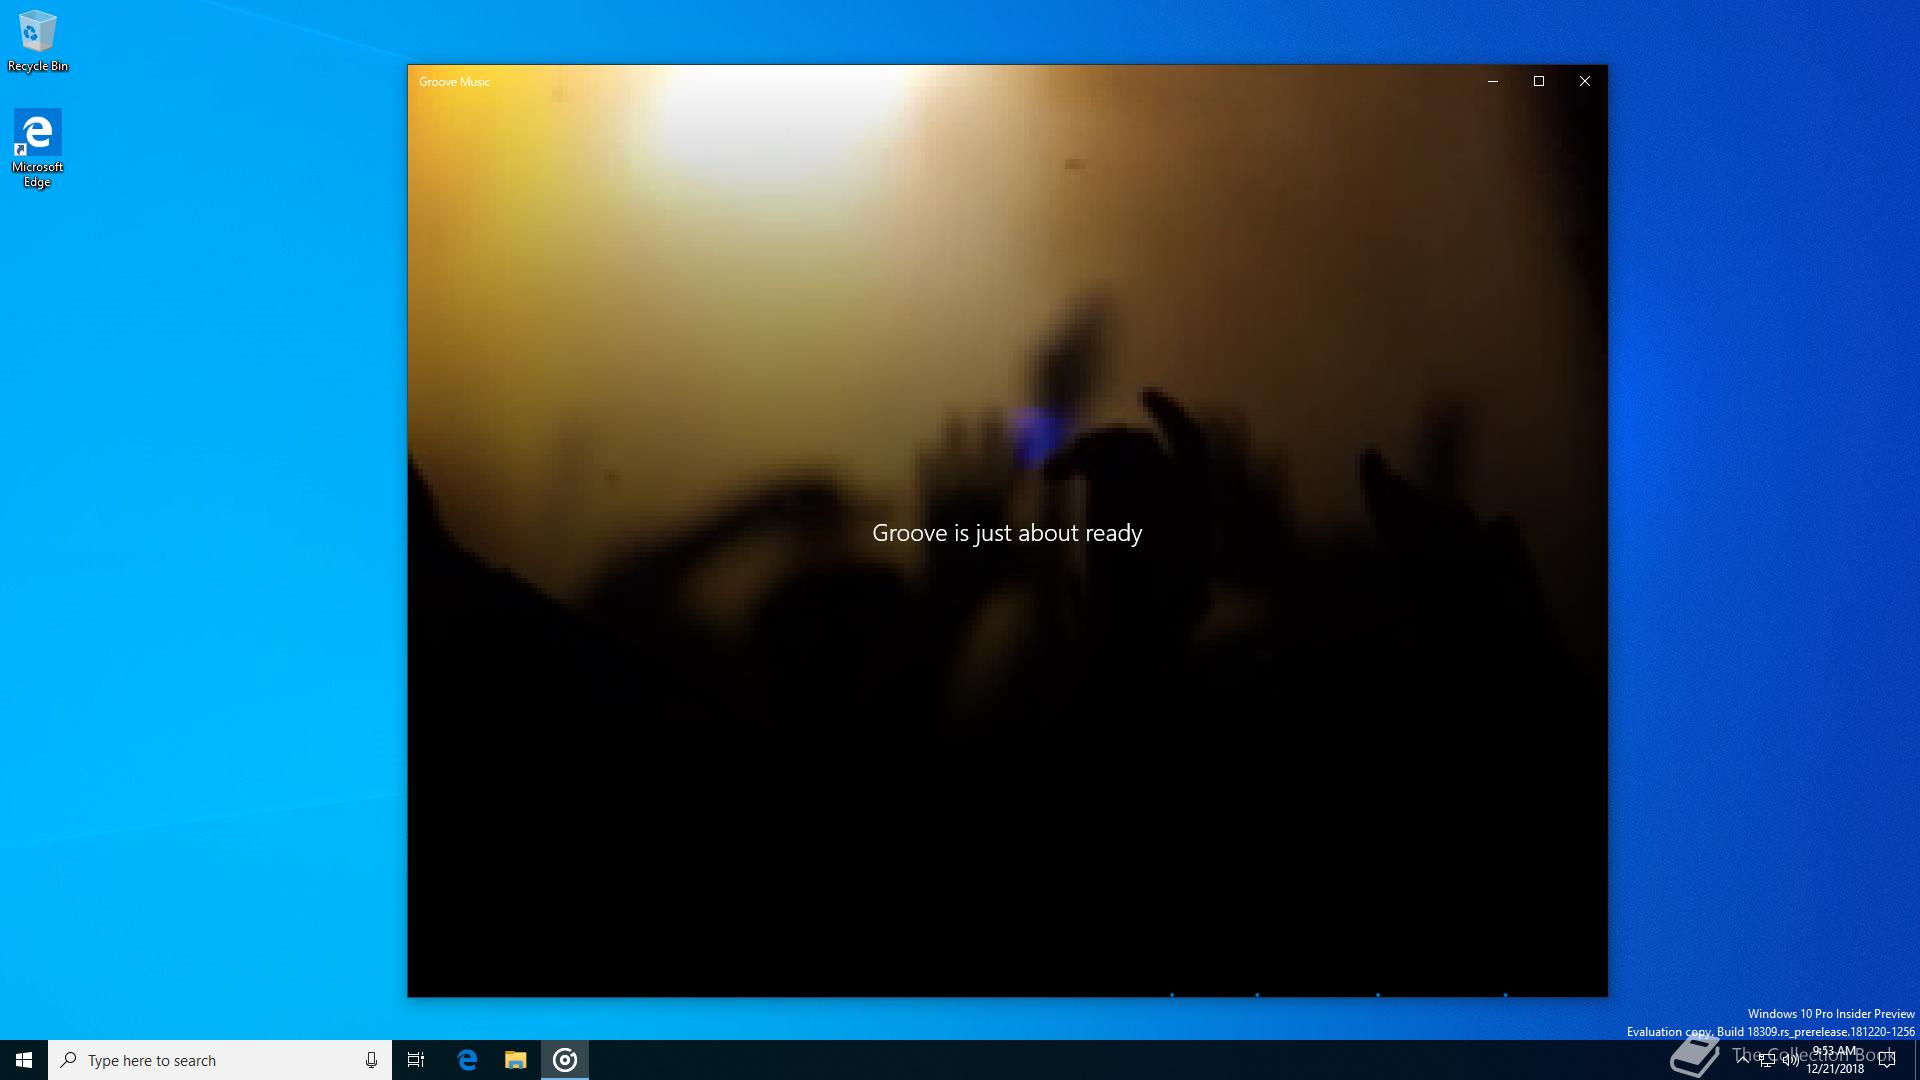Click the taskbar clock and date
The height and width of the screenshot is (1080, 1920).
(1835, 1060)
